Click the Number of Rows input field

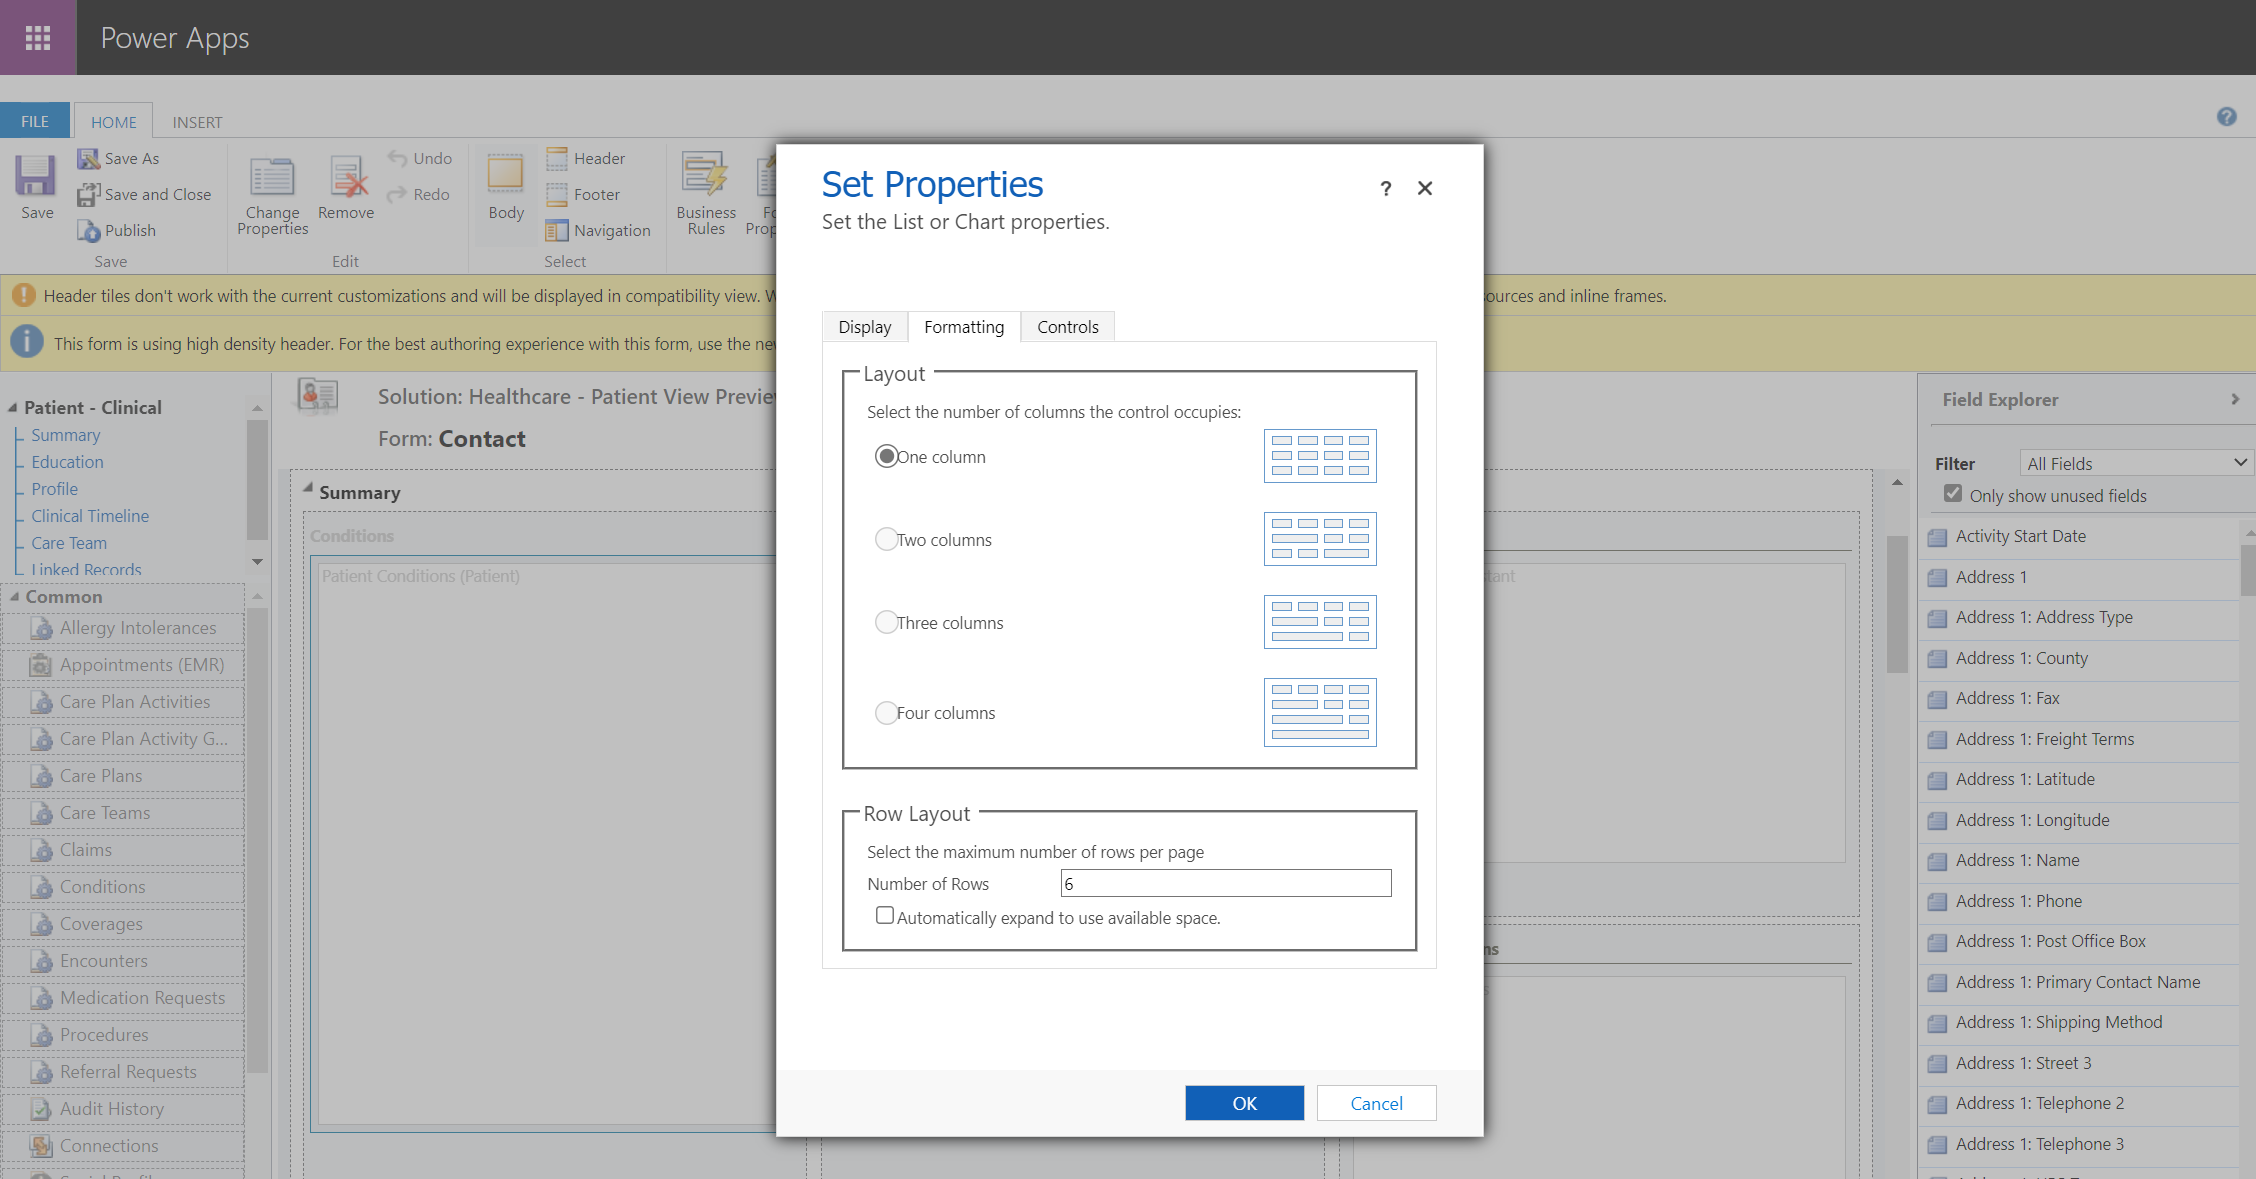point(1225,884)
